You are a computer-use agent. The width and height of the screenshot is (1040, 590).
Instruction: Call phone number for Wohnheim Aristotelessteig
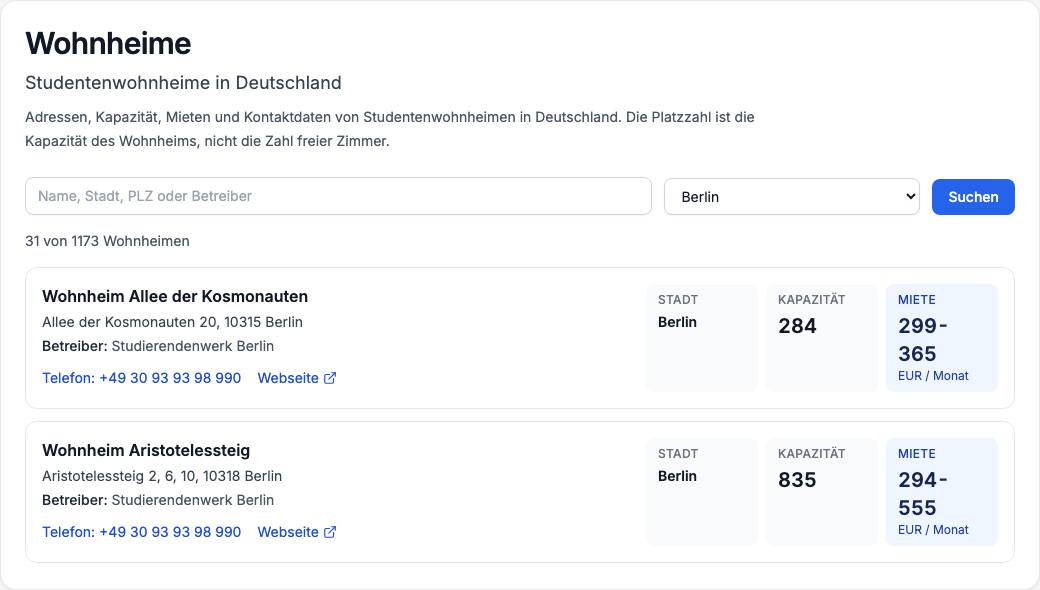(x=141, y=532)
